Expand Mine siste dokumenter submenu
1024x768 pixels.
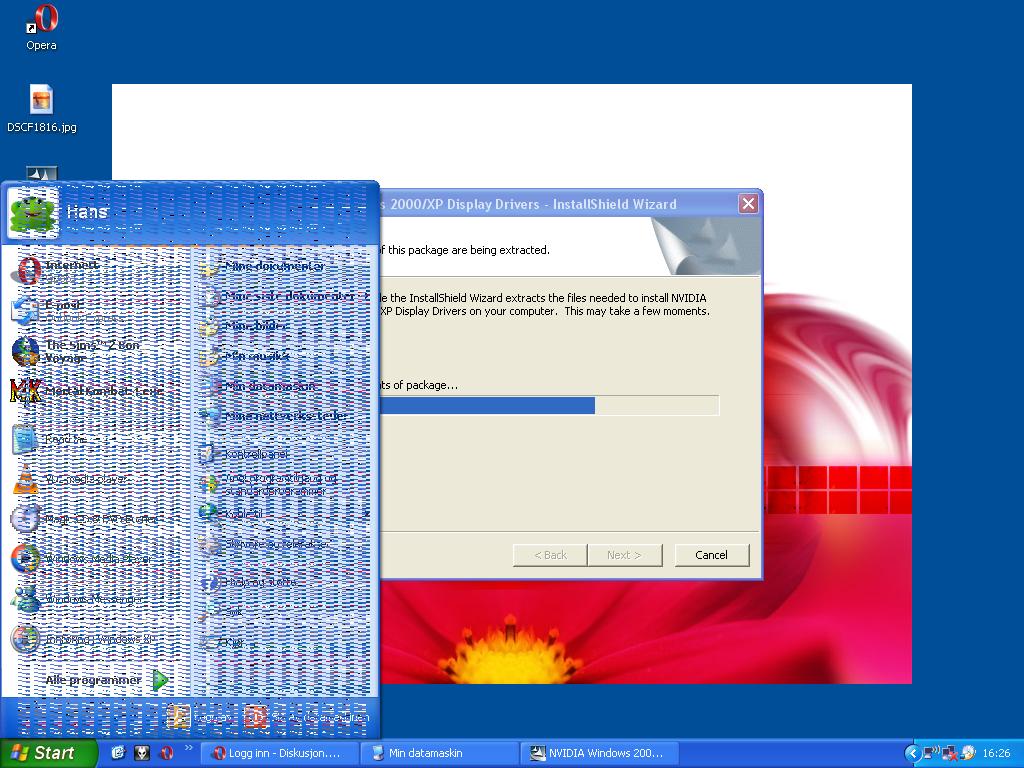pyautogui.click(x=284, y=296)
